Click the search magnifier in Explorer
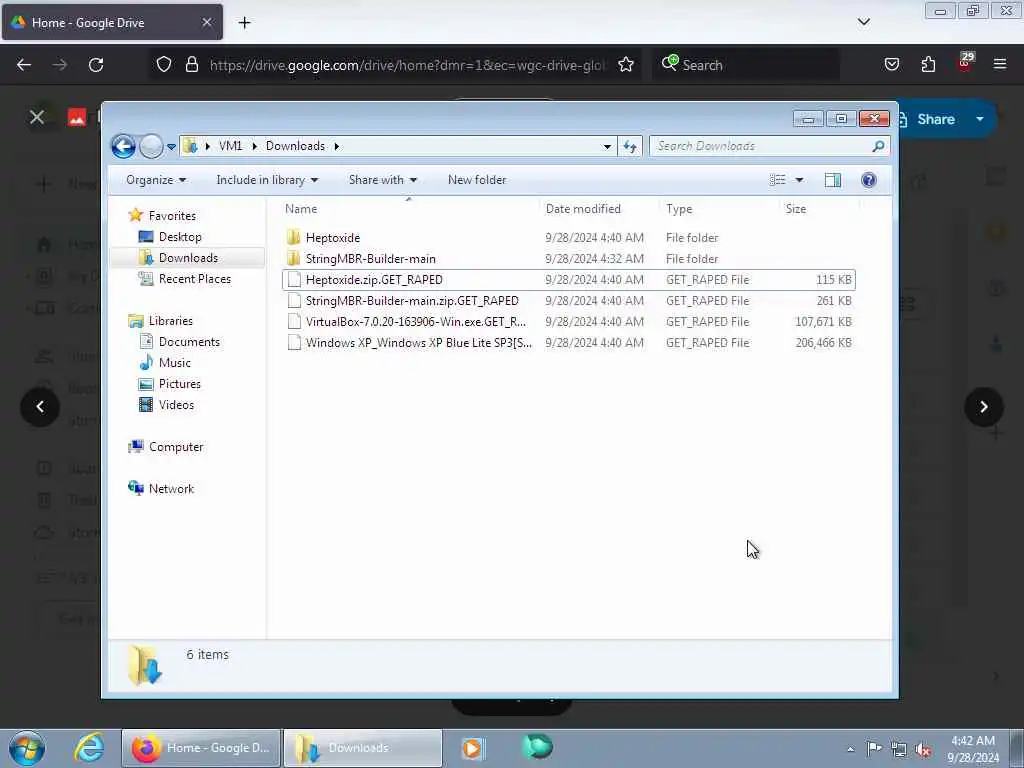 point(878,146)
